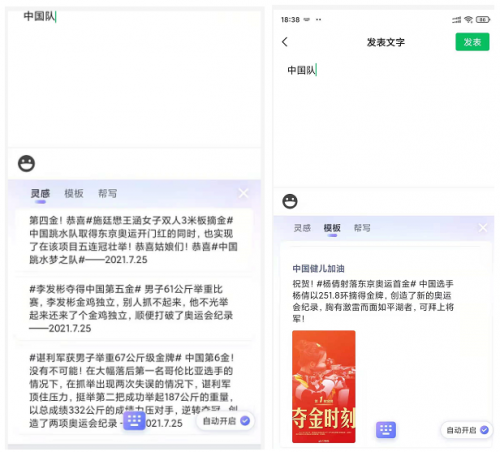Select the 李发彬 weightlifting suggestion card
Viewport: 500px width, 452px height.
(x=133, y=308)
